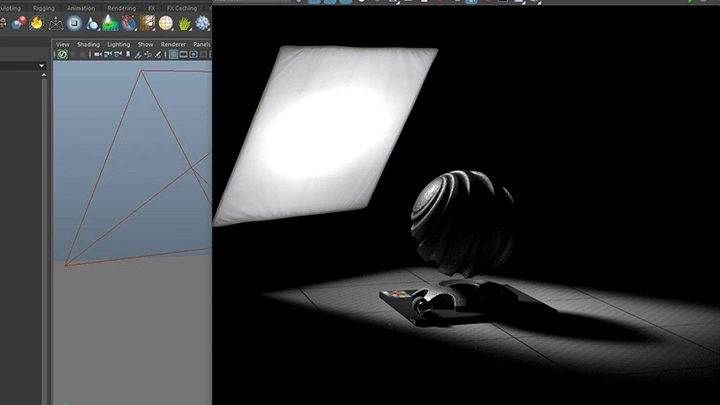Switch to the Rigging shelf tab
720x405 pixels.
click(44, 8)
